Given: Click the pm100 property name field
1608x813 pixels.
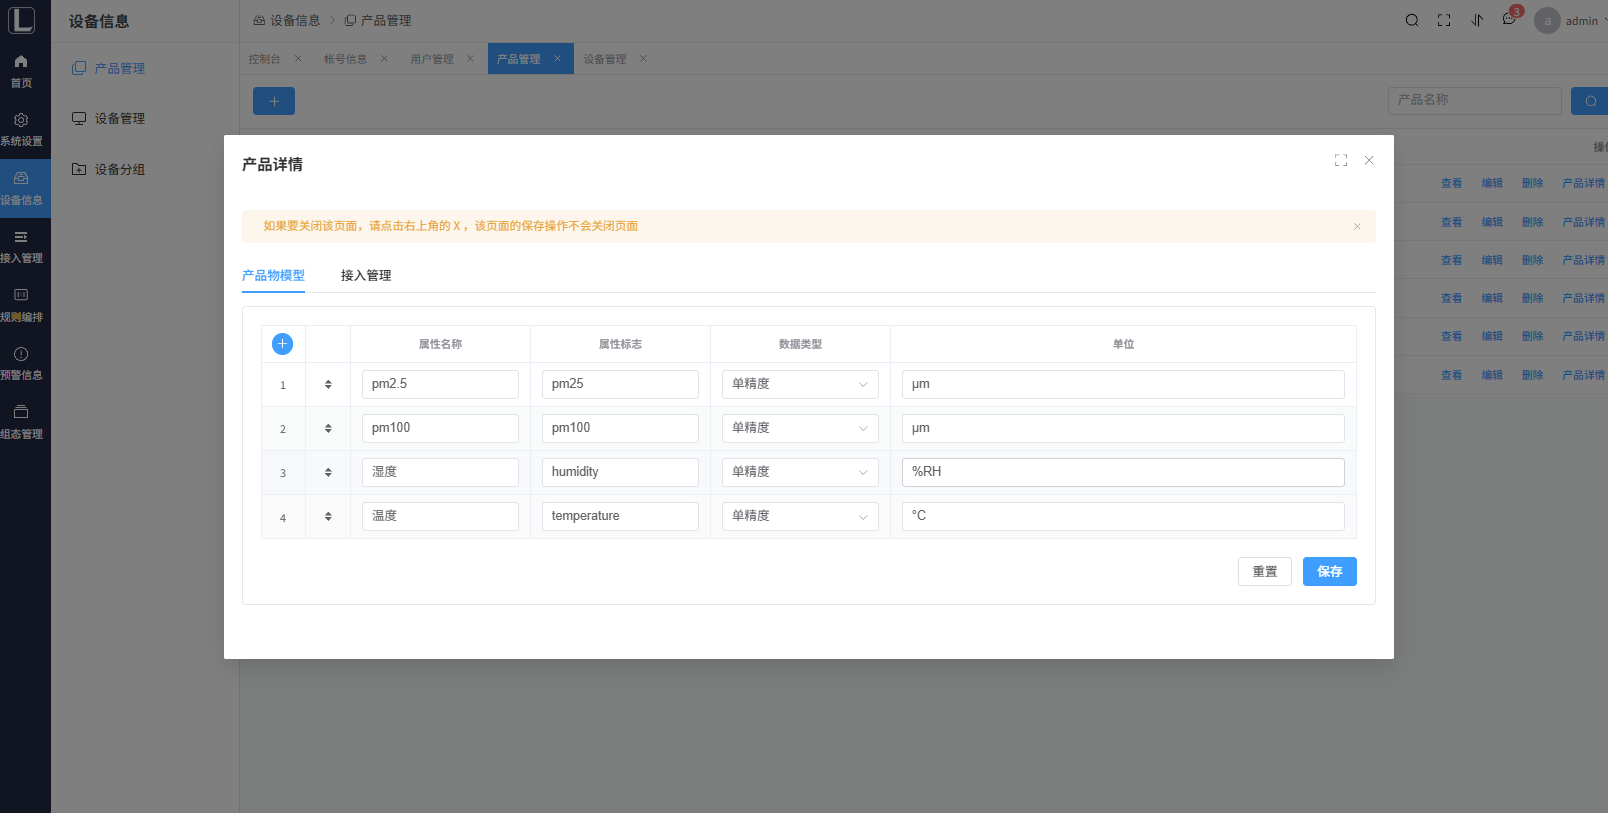Looking at the screenshot, I should click(x=440, y=428).
